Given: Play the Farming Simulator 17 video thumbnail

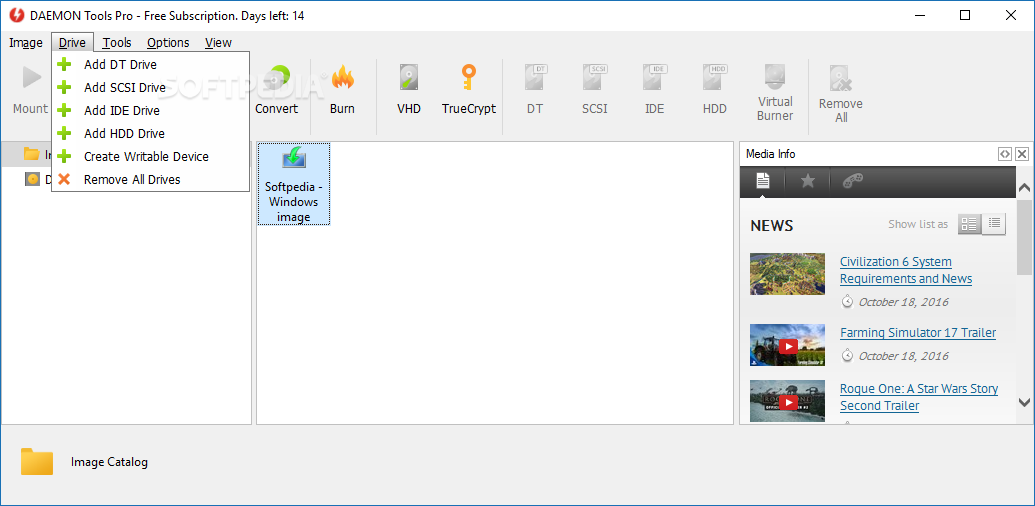Looking at the screenshot, I should click(x=787, y=345).
